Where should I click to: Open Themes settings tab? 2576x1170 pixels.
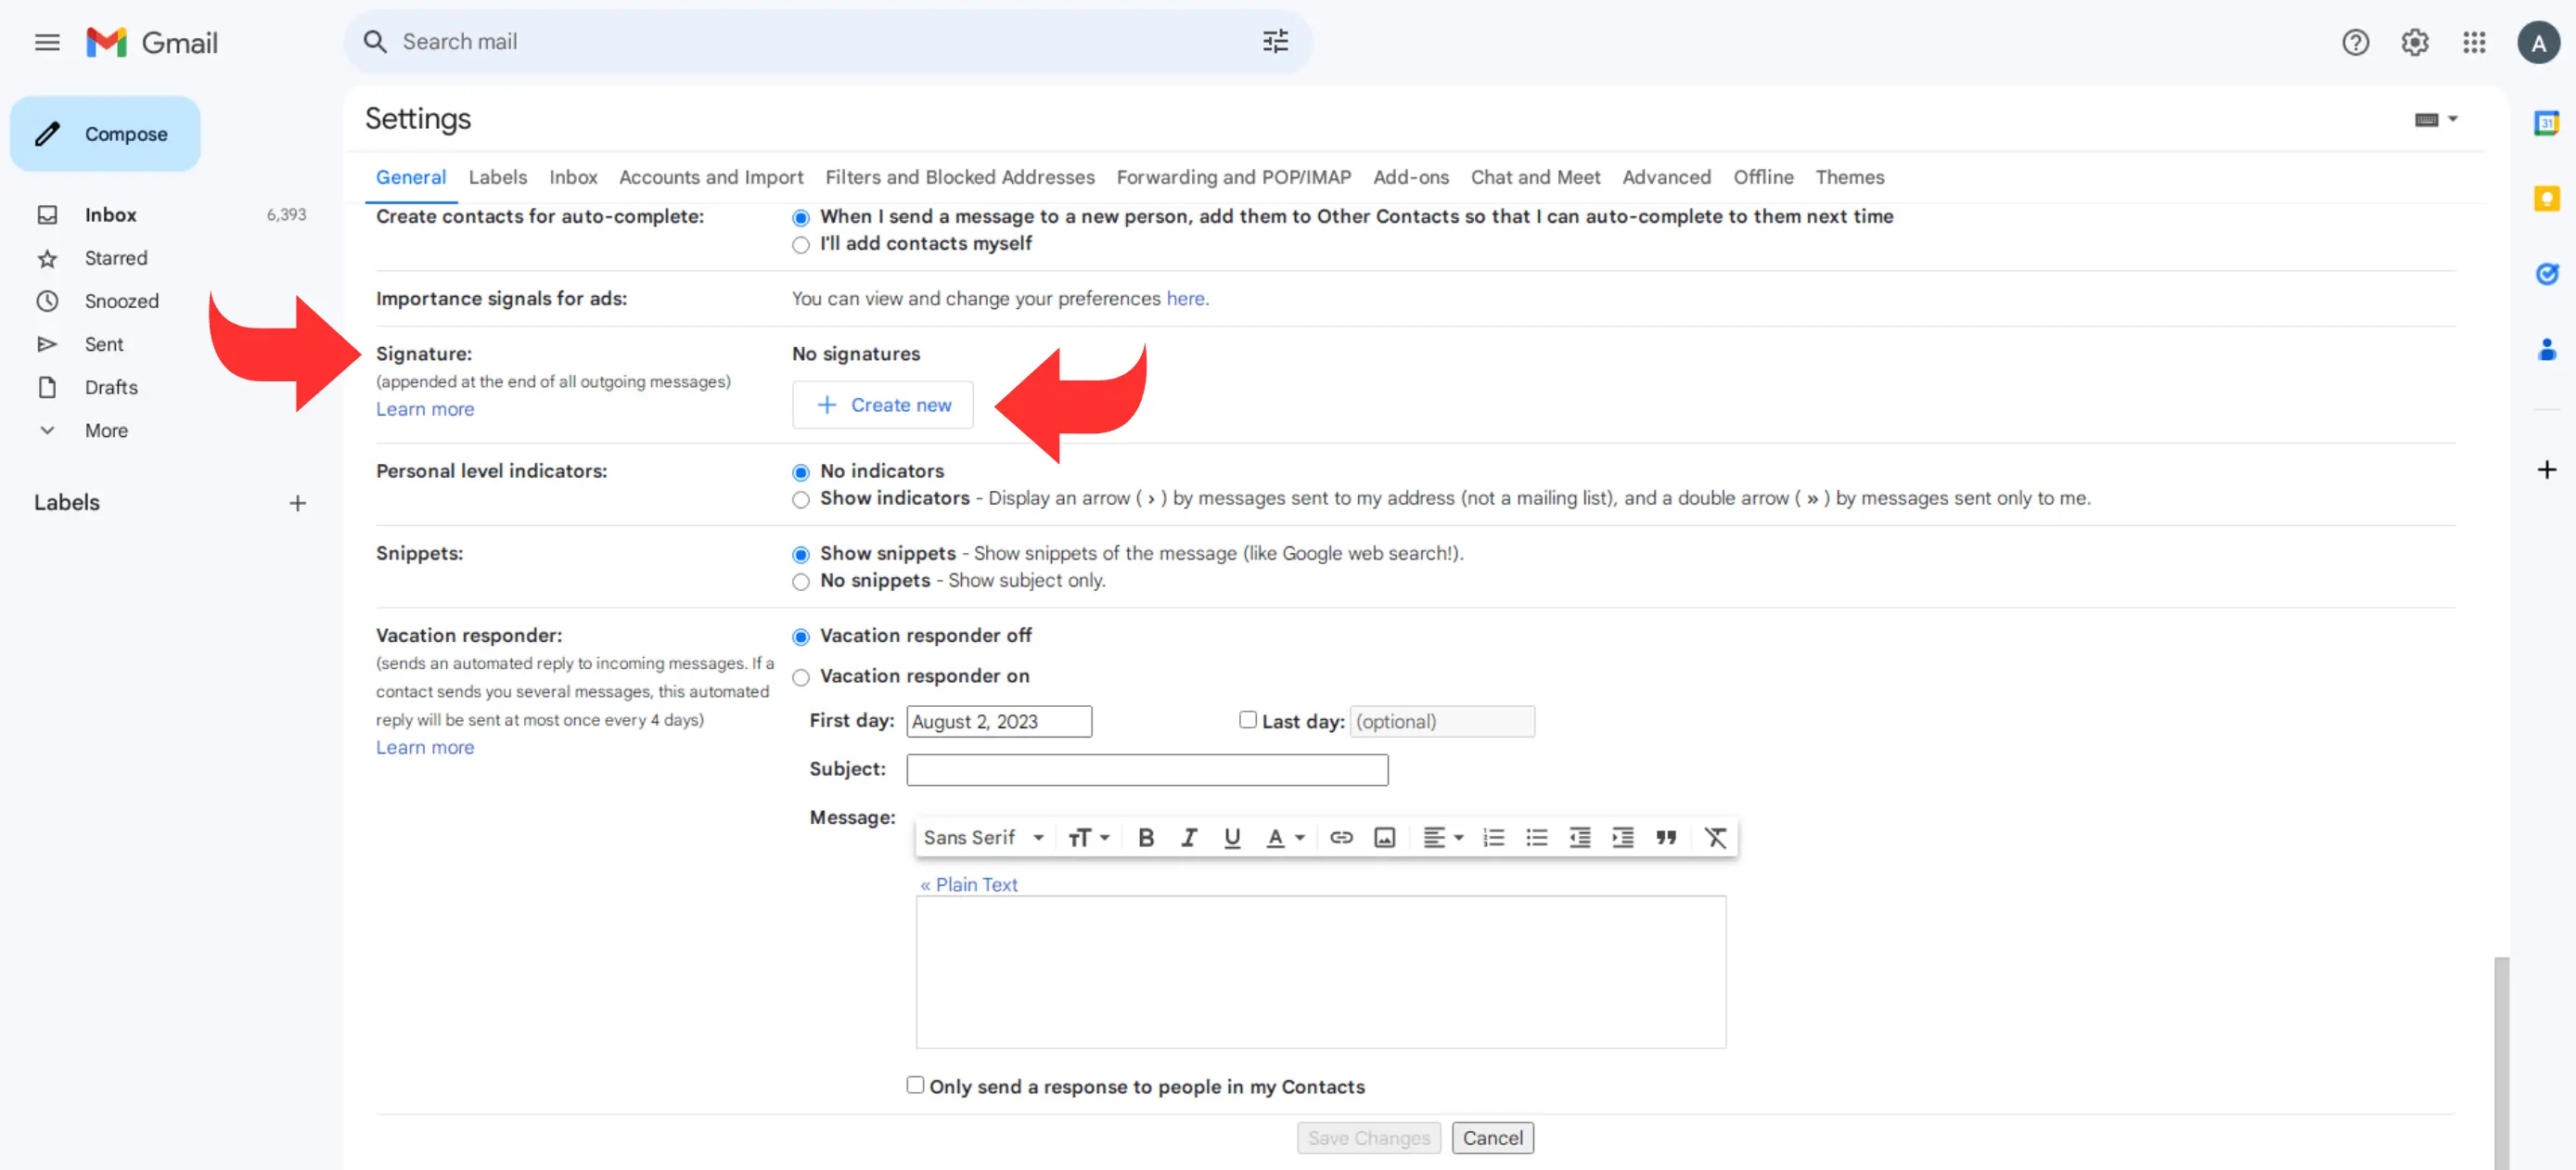tap(1849, 177)
